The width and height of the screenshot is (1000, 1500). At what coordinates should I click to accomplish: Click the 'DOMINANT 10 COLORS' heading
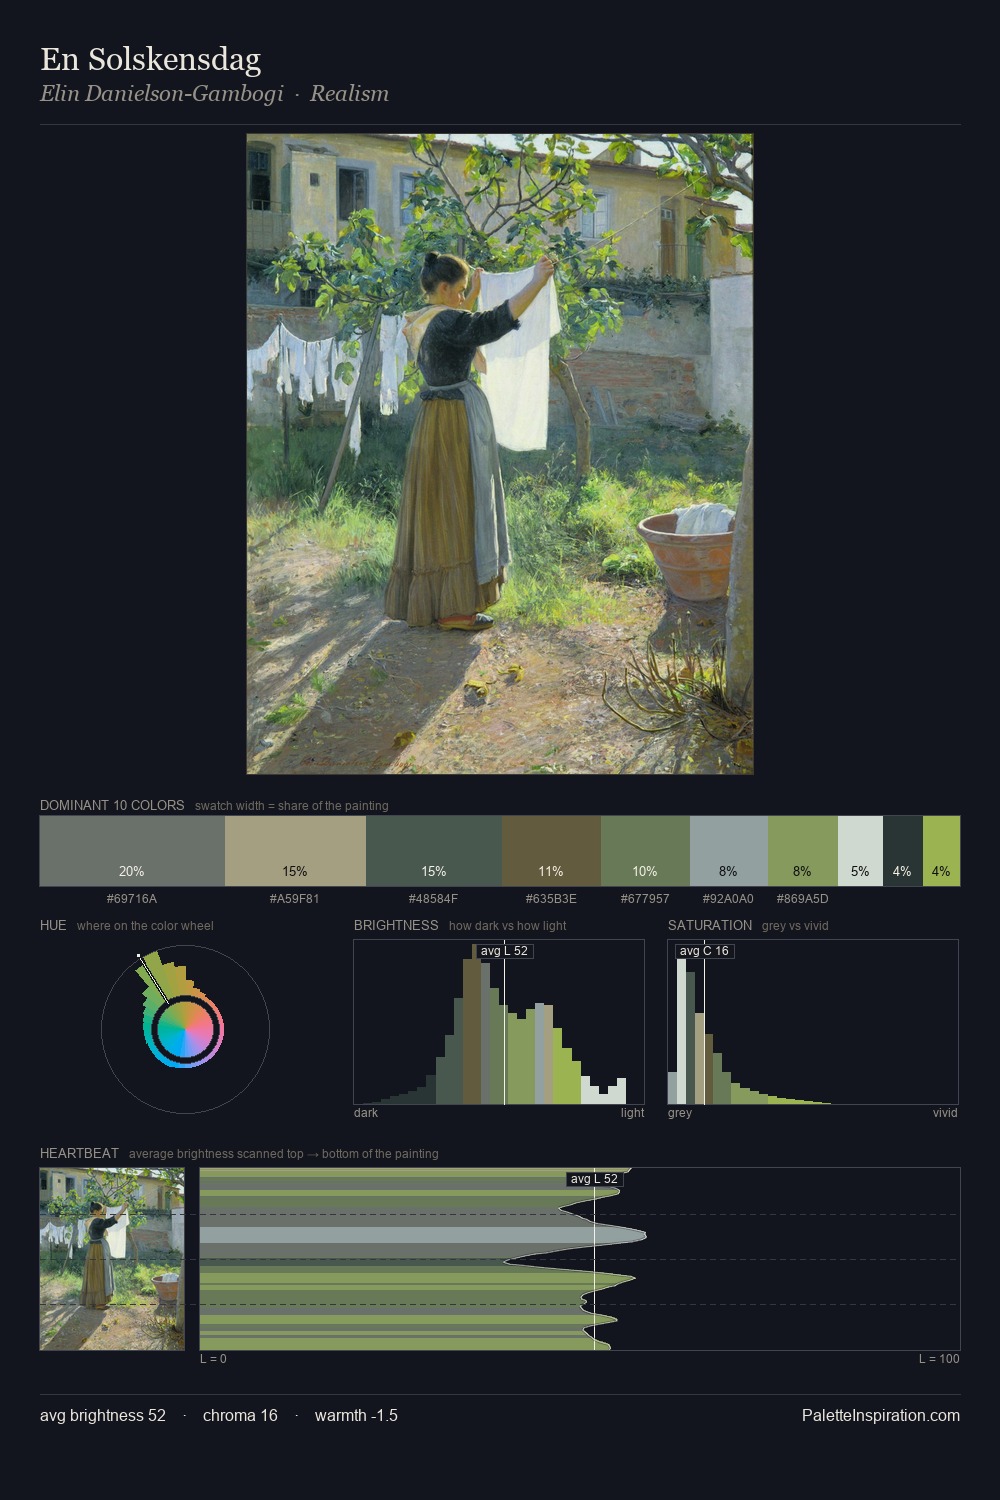[x=112, y=805]
